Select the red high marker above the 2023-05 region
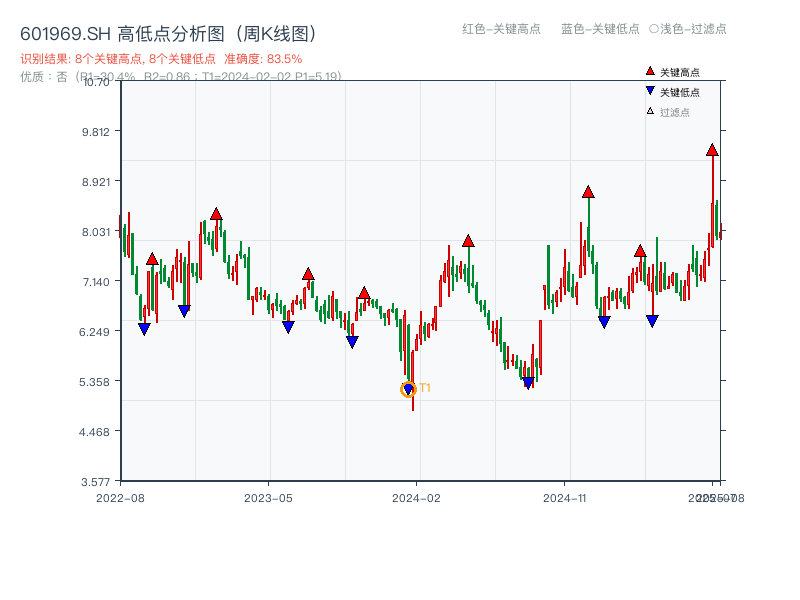 click(x=308, y=273)
